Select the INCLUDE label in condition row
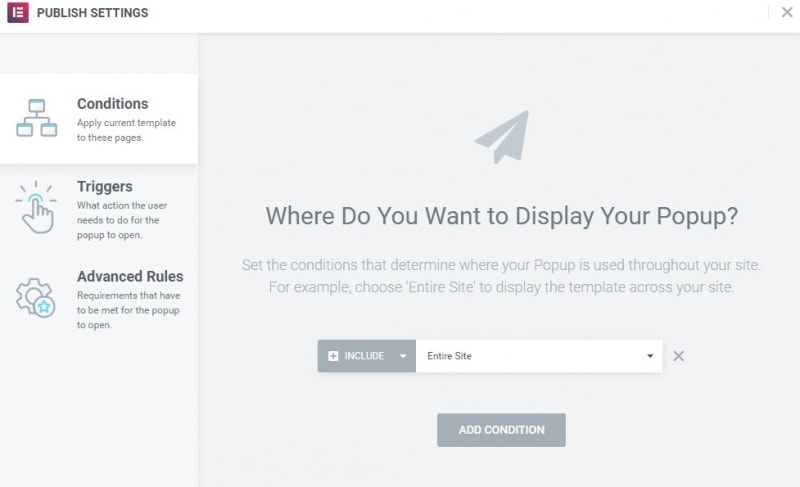800x487 pixels. pos(364,356)
